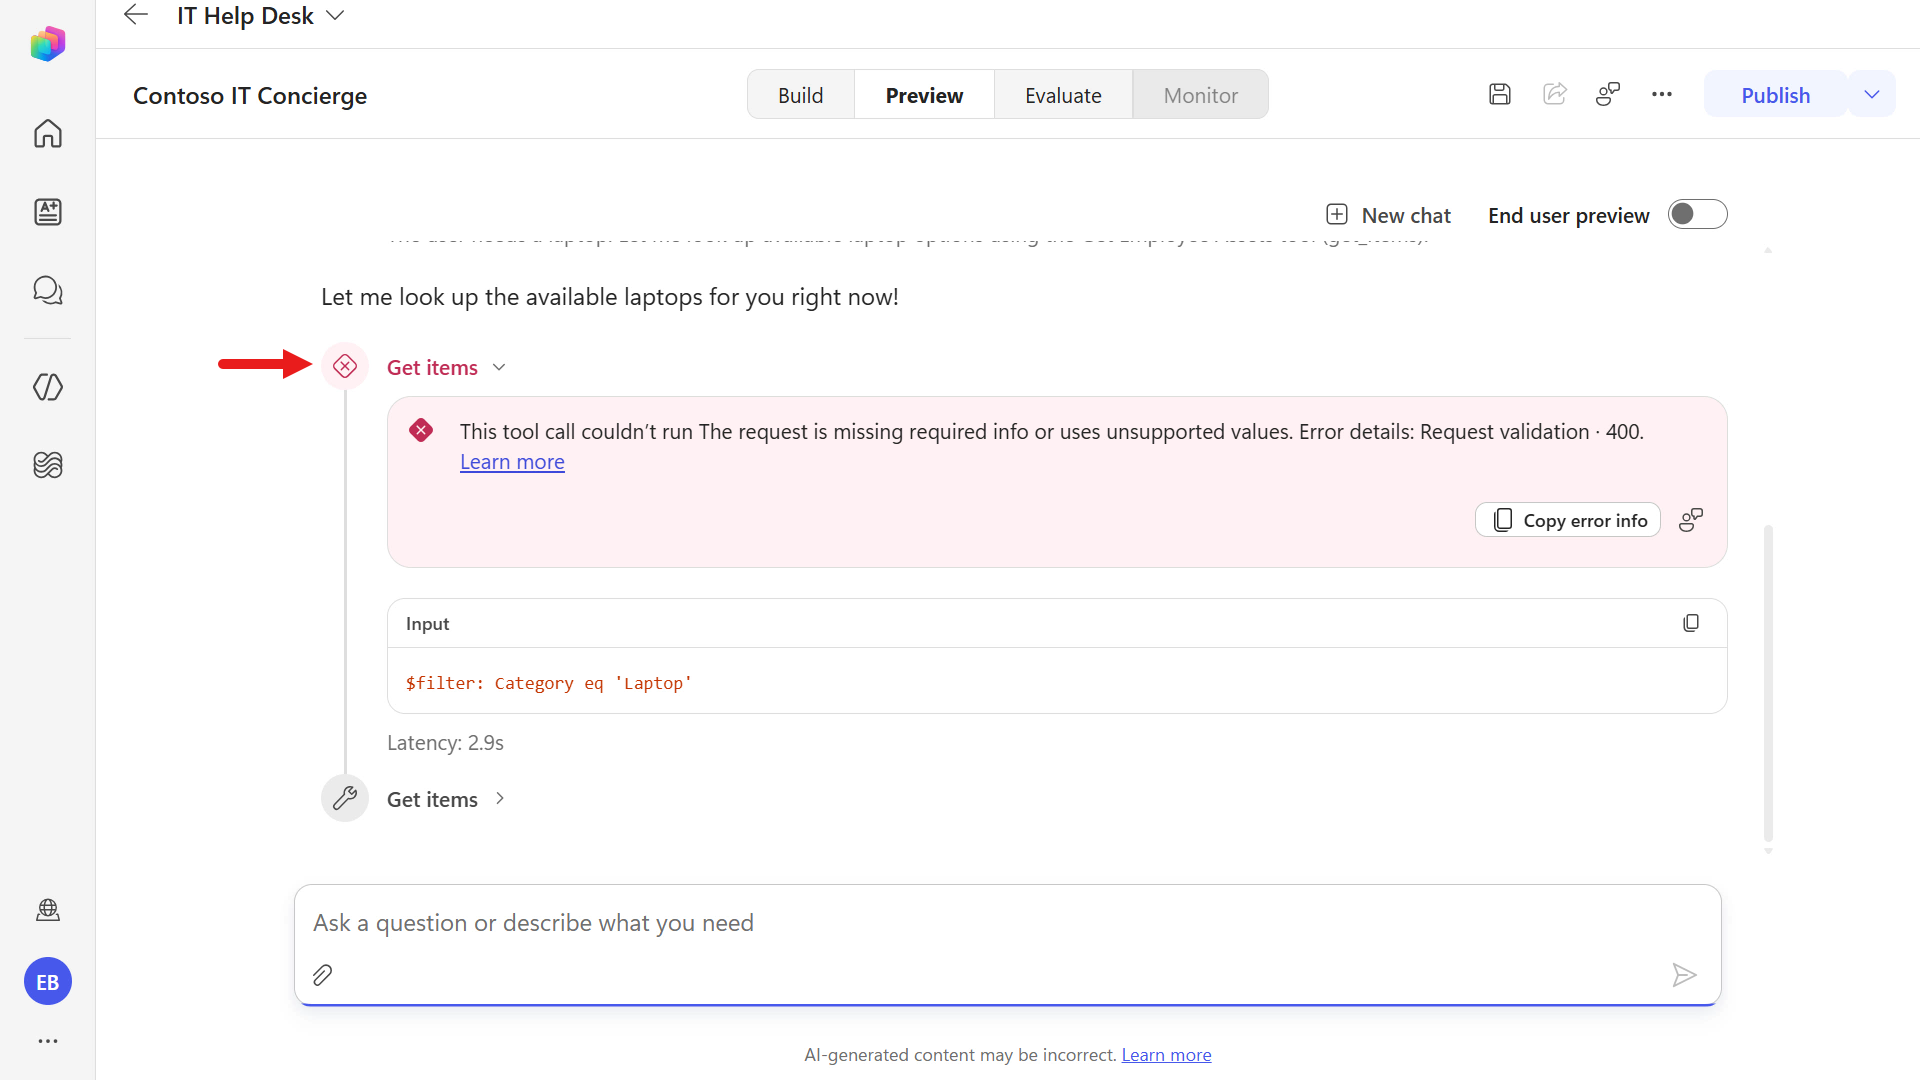The height and width of the screenshot is (1080, 1920).
Task: Click the share arrow icon in header
Action: click(1554, 95)
